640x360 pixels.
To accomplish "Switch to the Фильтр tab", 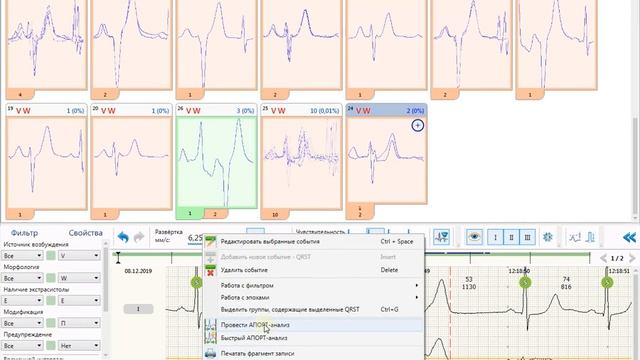I will pyautogui.click(x=24, y=233).
